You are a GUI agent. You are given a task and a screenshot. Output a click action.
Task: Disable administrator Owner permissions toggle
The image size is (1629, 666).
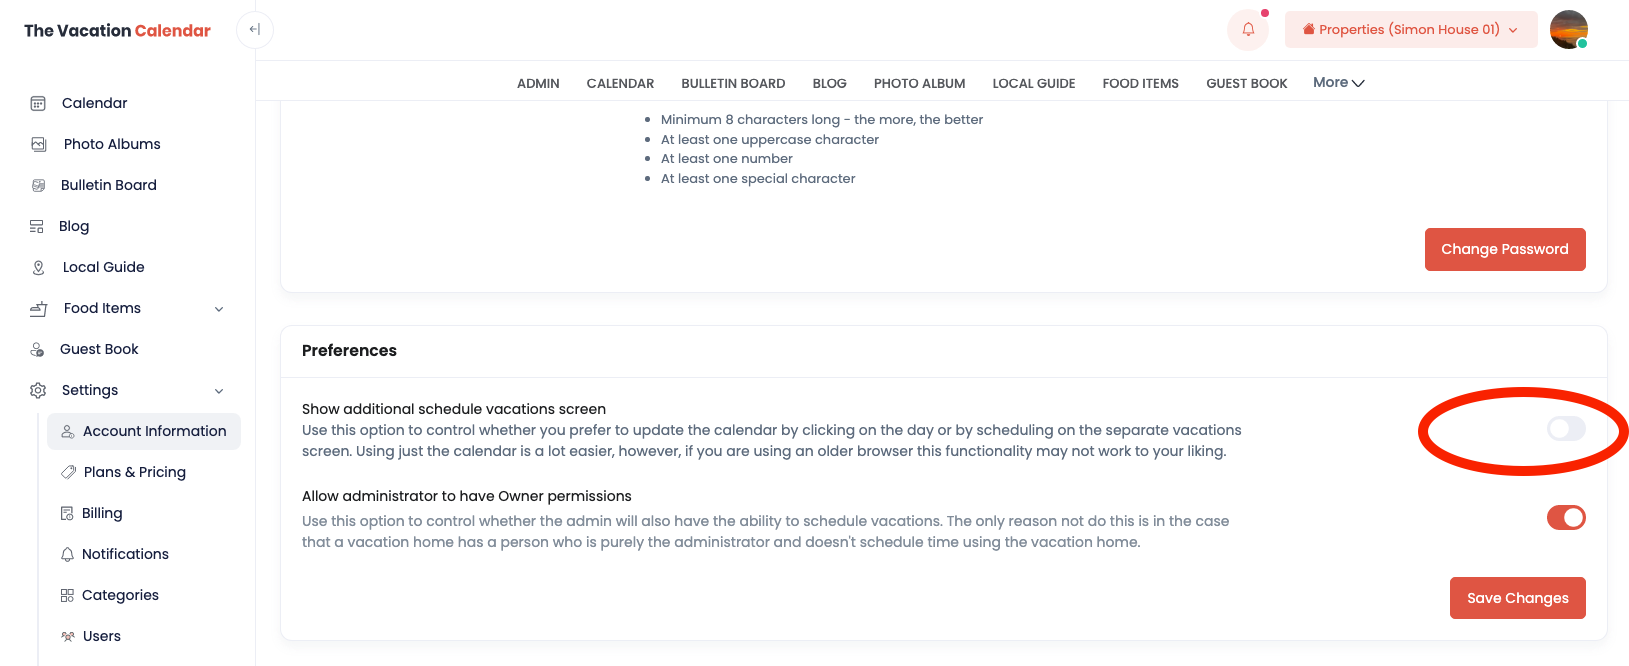coord(1565,518)
